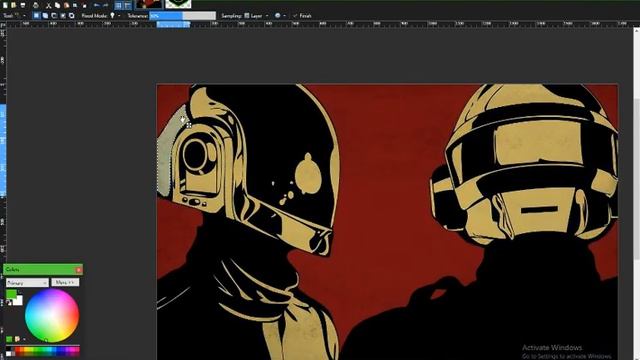Viewport: 640px width, 360px height.
Task: Print the image using the printer icon
Action: point(36,5)
